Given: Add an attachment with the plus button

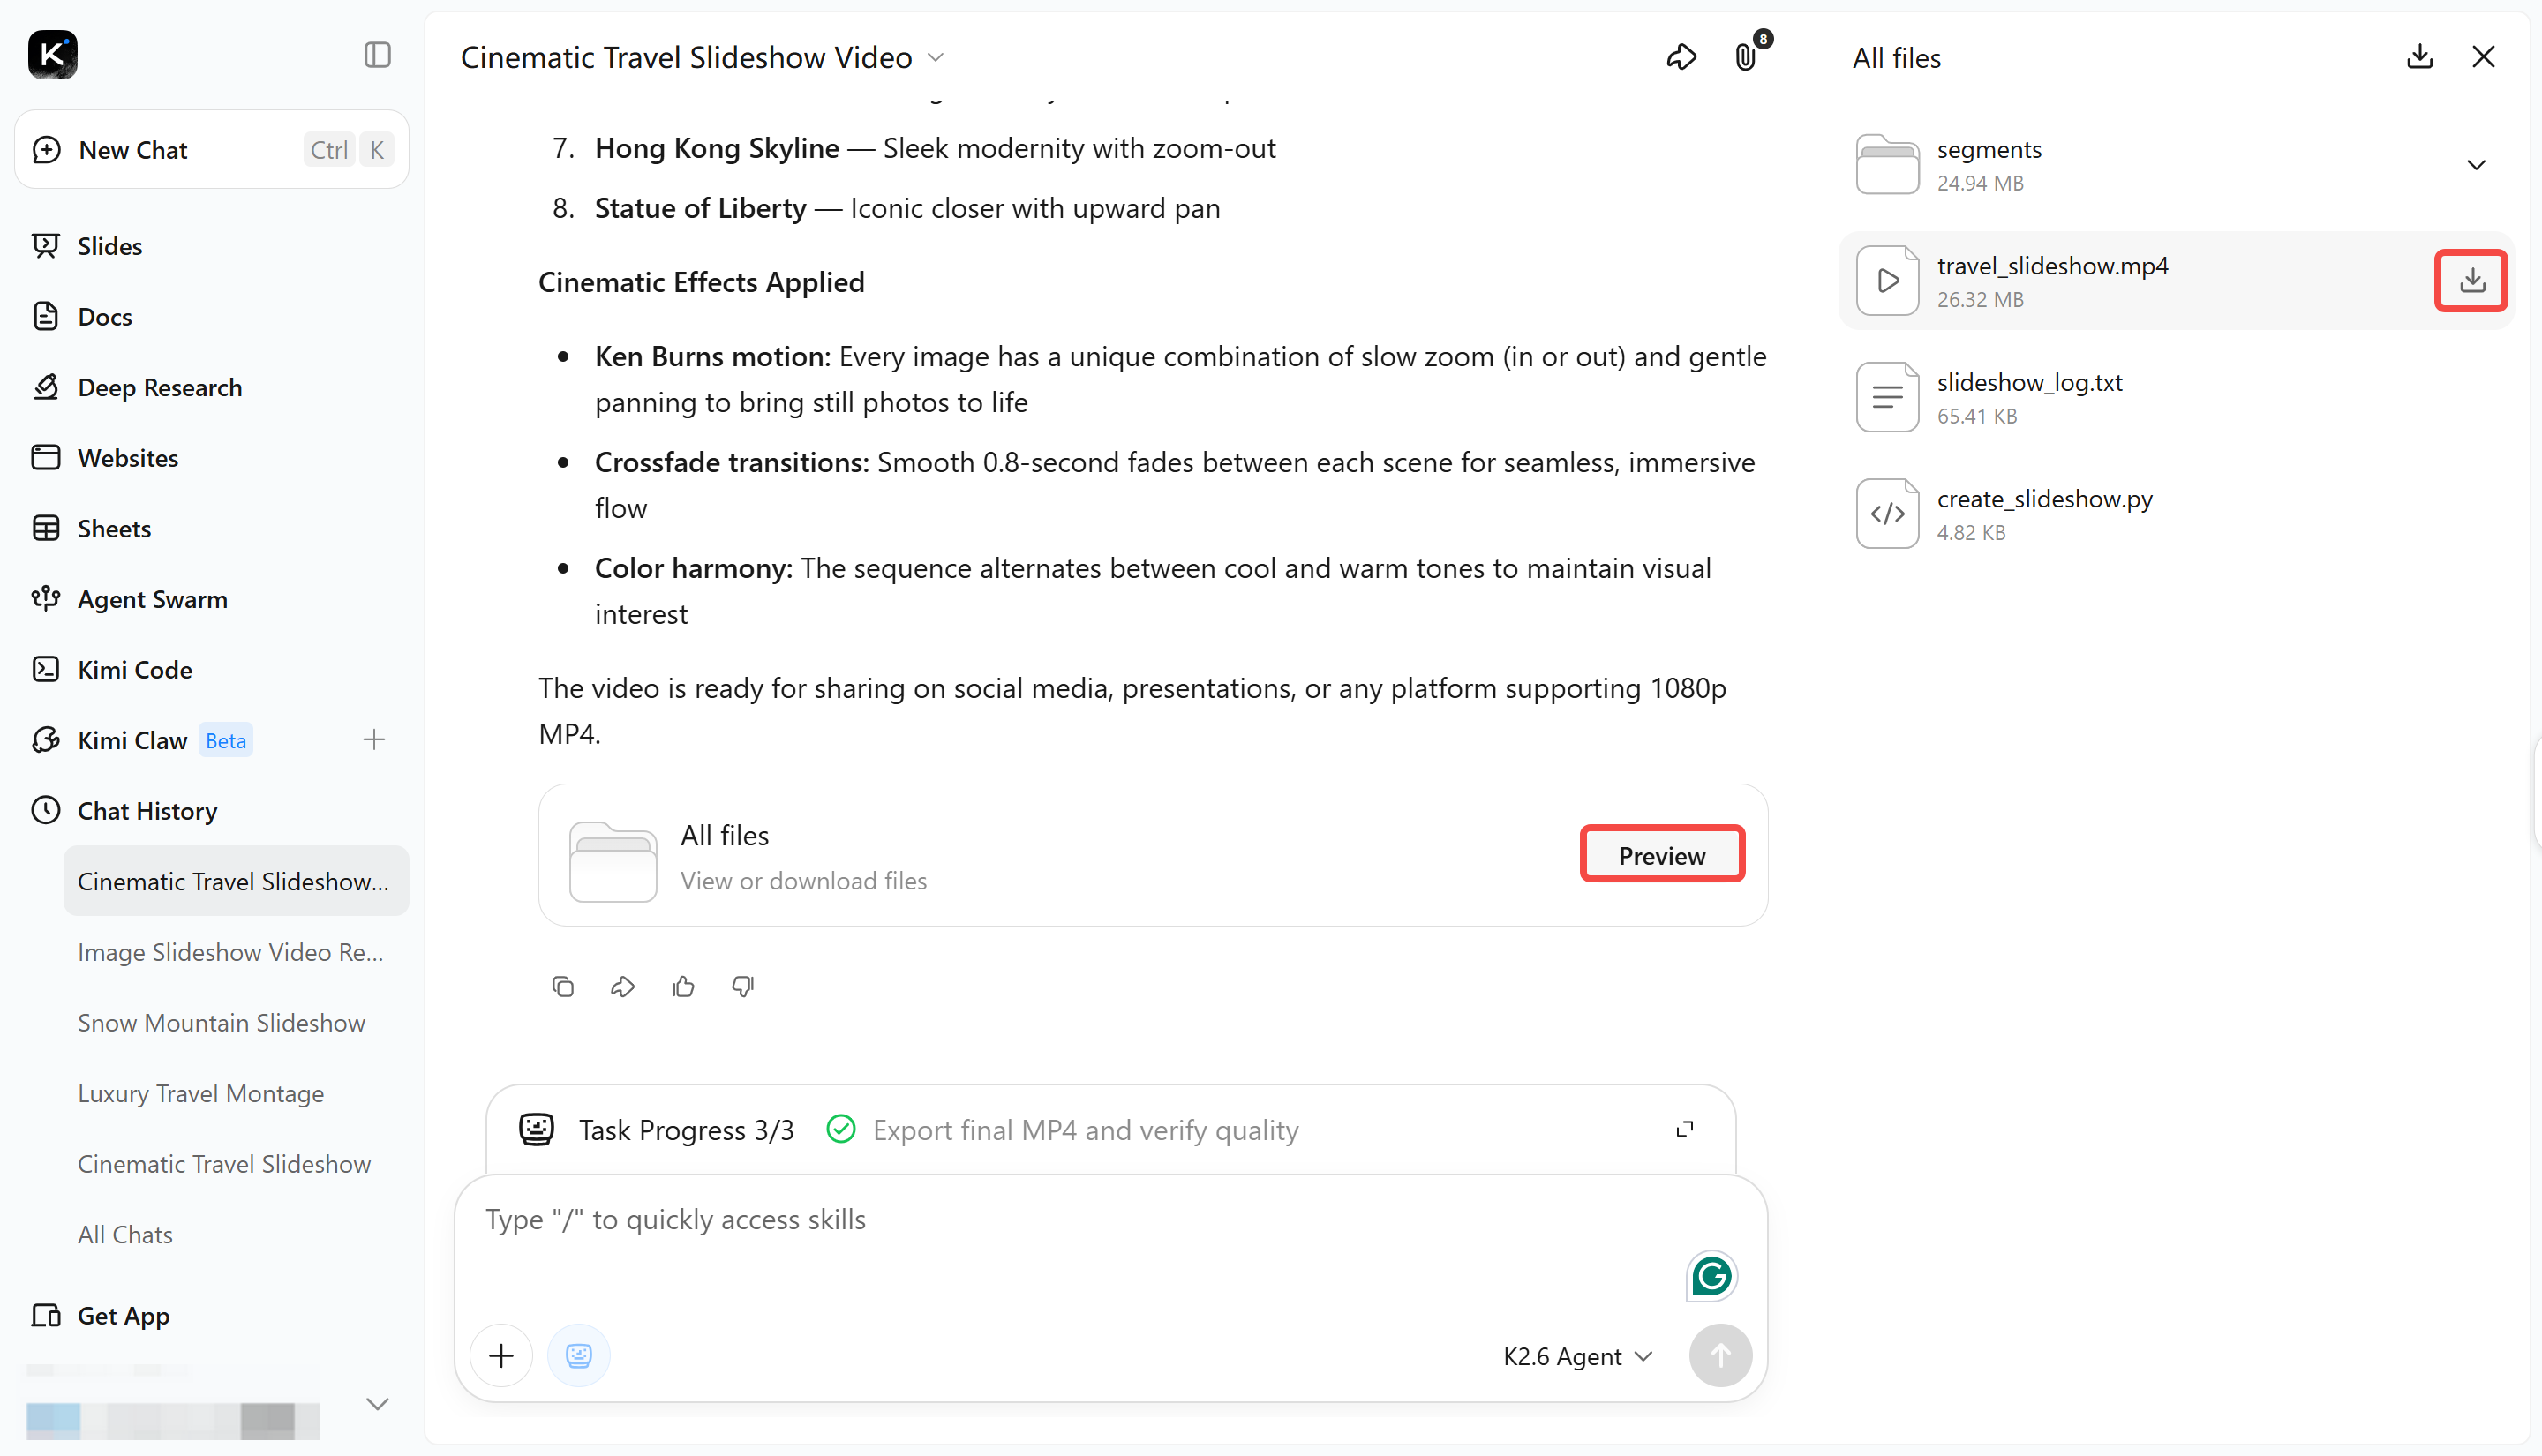Looking at the screenshot, I should click(x=501, y=1356).
